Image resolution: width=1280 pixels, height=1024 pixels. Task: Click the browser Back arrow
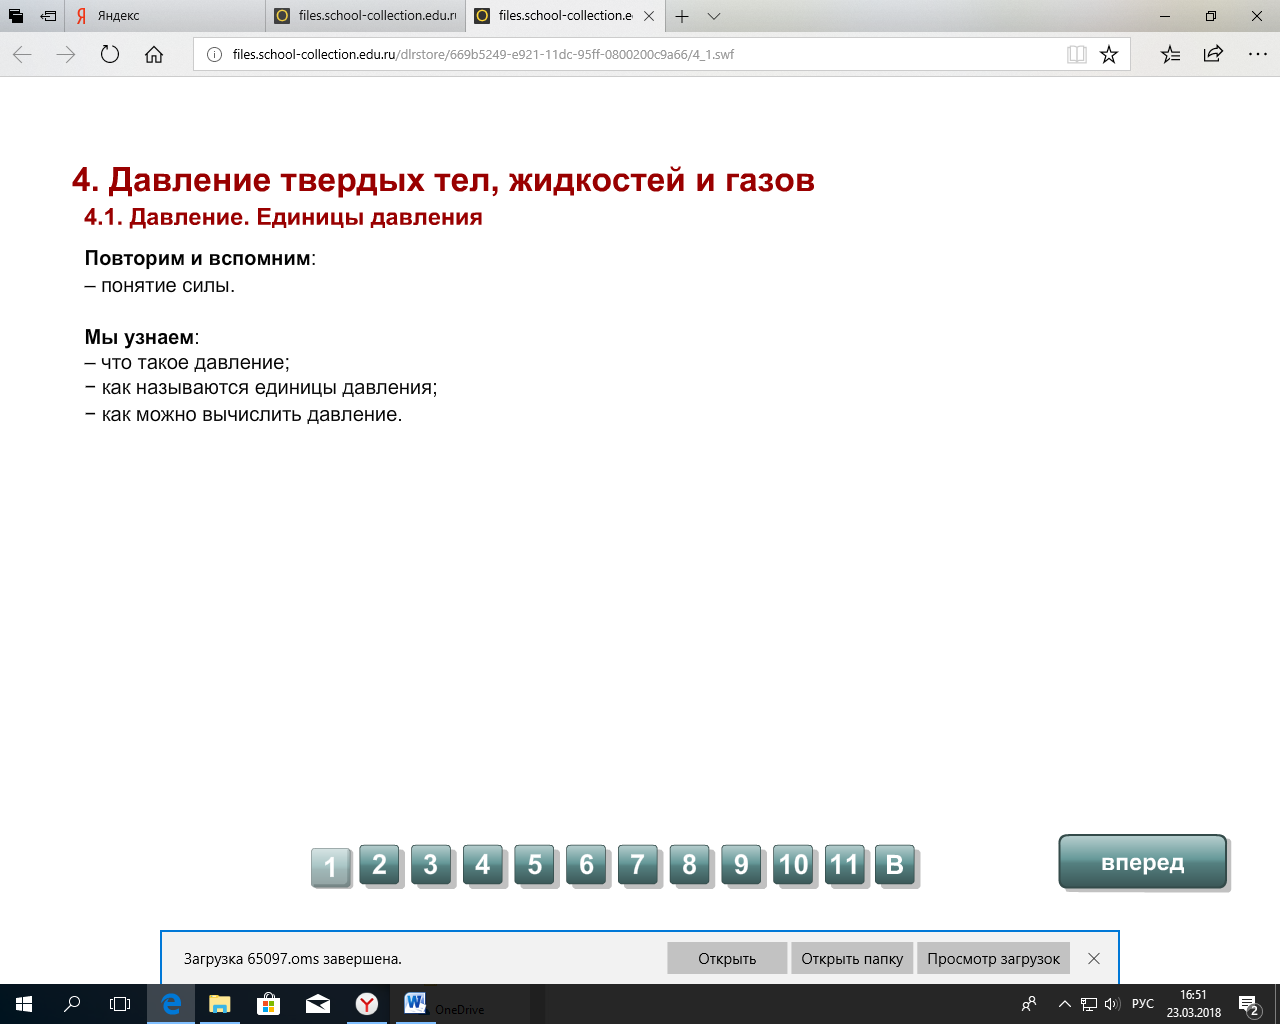tap(22, 55)
